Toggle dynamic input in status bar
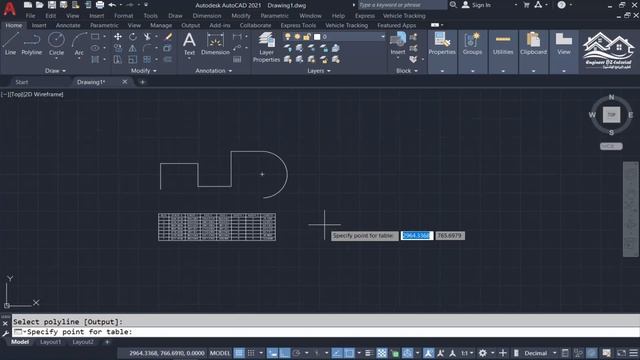 coord(272,353)
